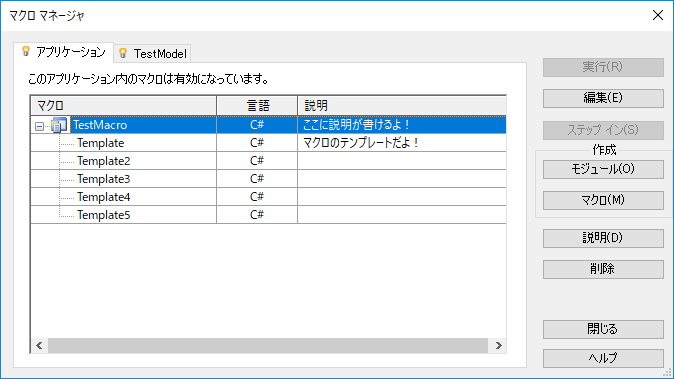Click the 説明 column header
674x379 pixels.
point(402,105)
